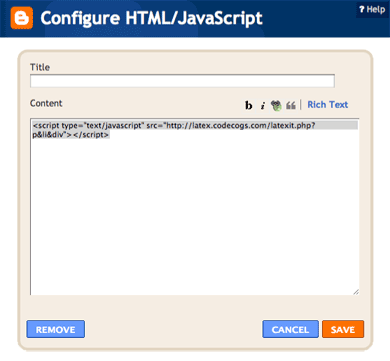Image resolution: width=390 pixels, height=361 pixels.
Task: Apply blockquote with the quotation mark icon
Action: (291, 105)
